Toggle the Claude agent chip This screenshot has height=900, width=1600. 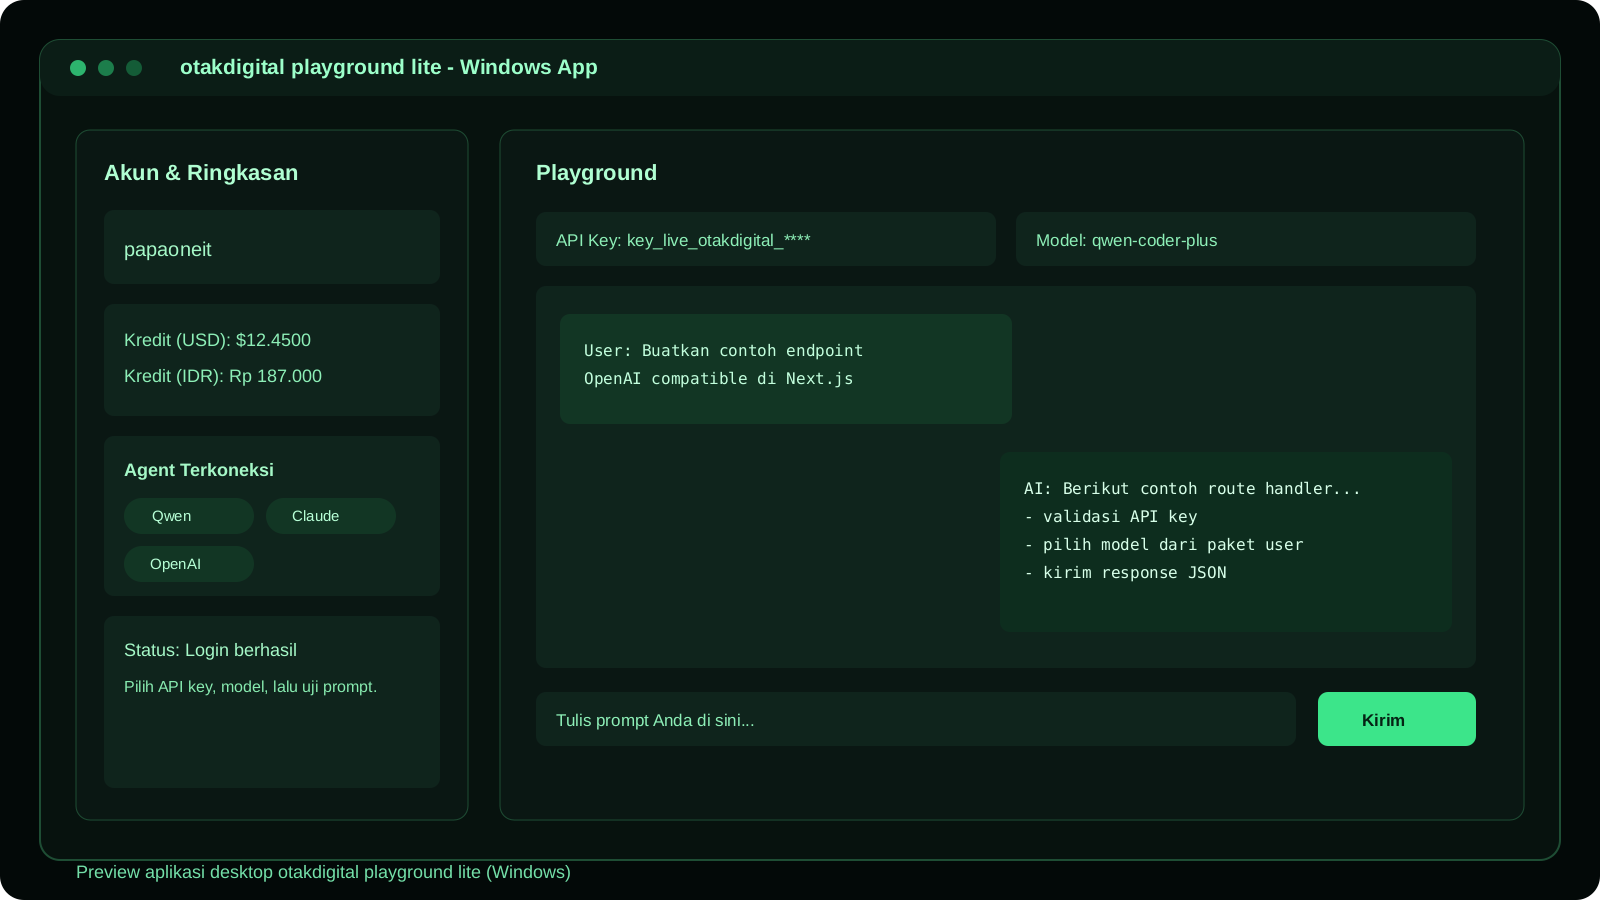coord(330,516)
